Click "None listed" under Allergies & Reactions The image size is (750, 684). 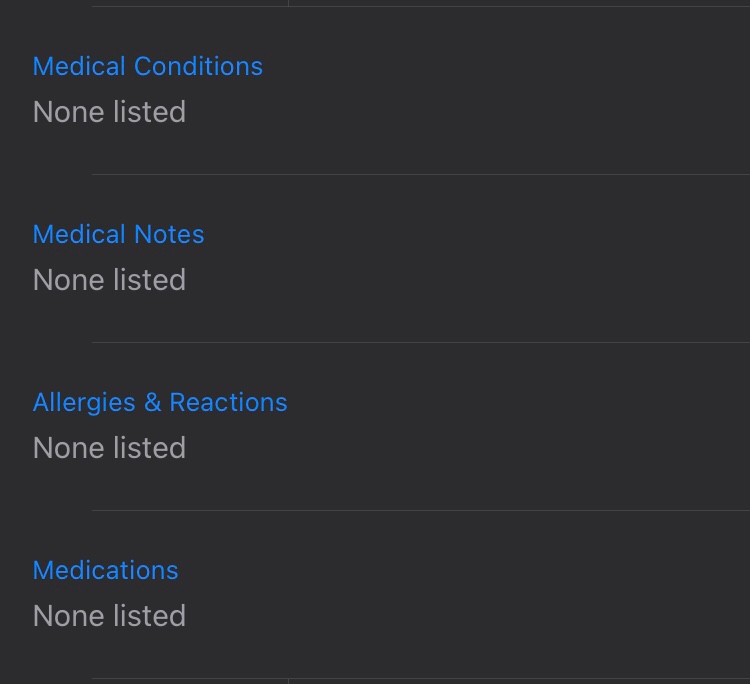[109, 448]
